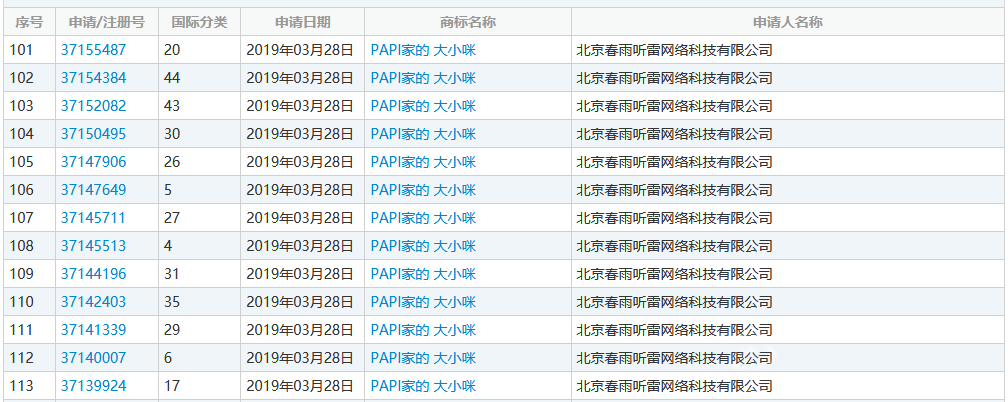Click the 商标名称 column header
The width and height of the screenshot is (1008, 402).
click(468, 23)
